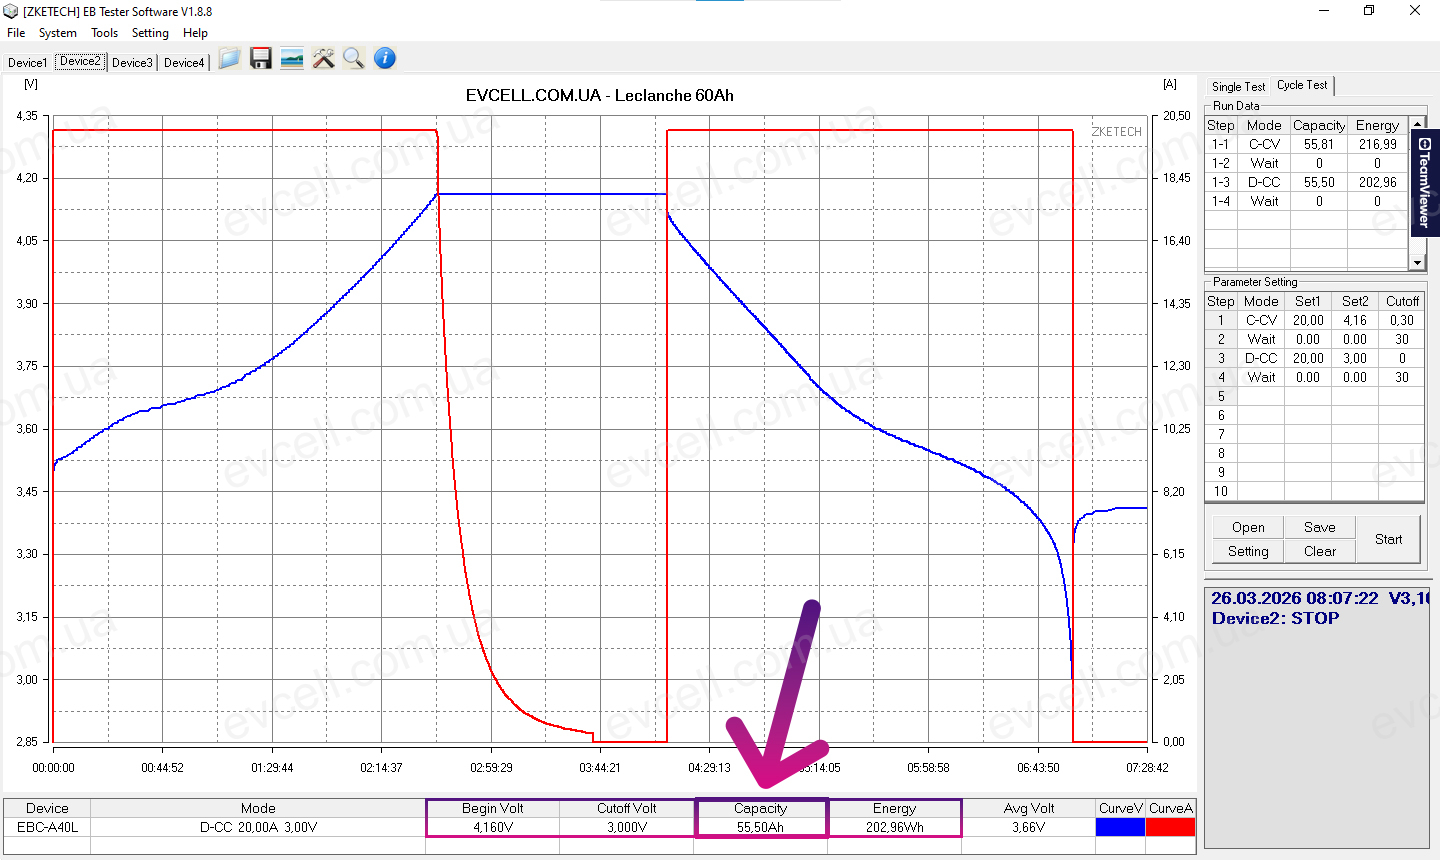Open the Tools menu
This screenshot has width=1440, height=860.
[x=104, y=33]
